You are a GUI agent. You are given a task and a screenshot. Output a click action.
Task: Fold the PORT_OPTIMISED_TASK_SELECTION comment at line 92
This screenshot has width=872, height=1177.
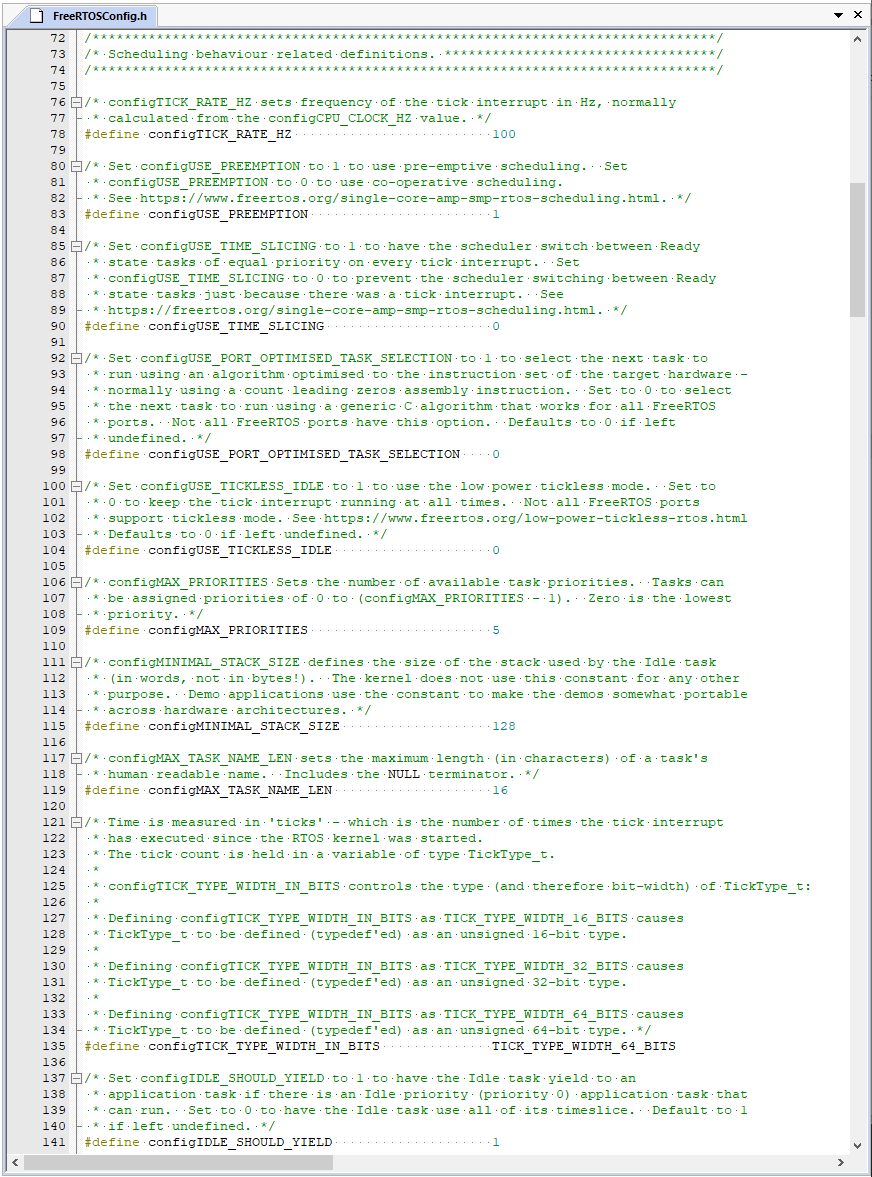tap(77, 359)
